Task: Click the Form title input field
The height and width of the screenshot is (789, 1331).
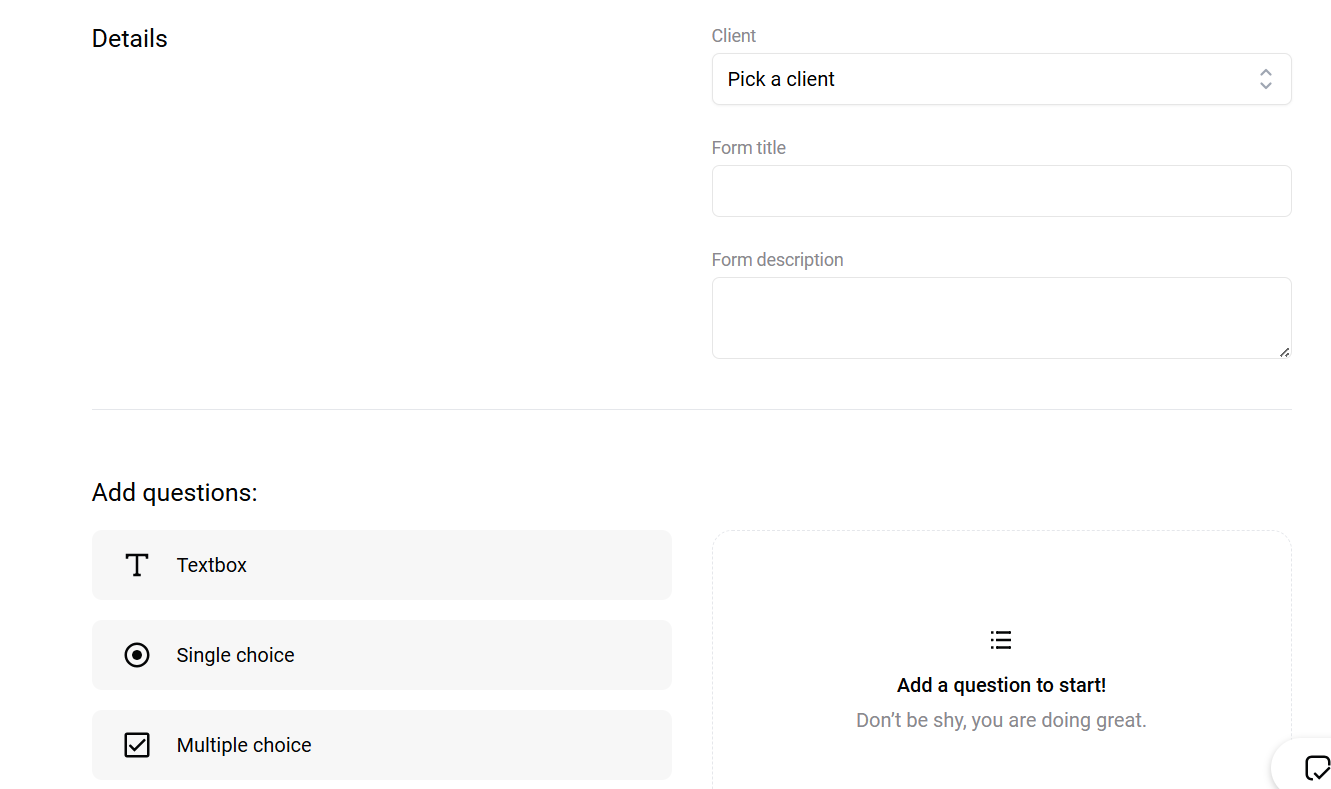Action: pos(1001,190)
